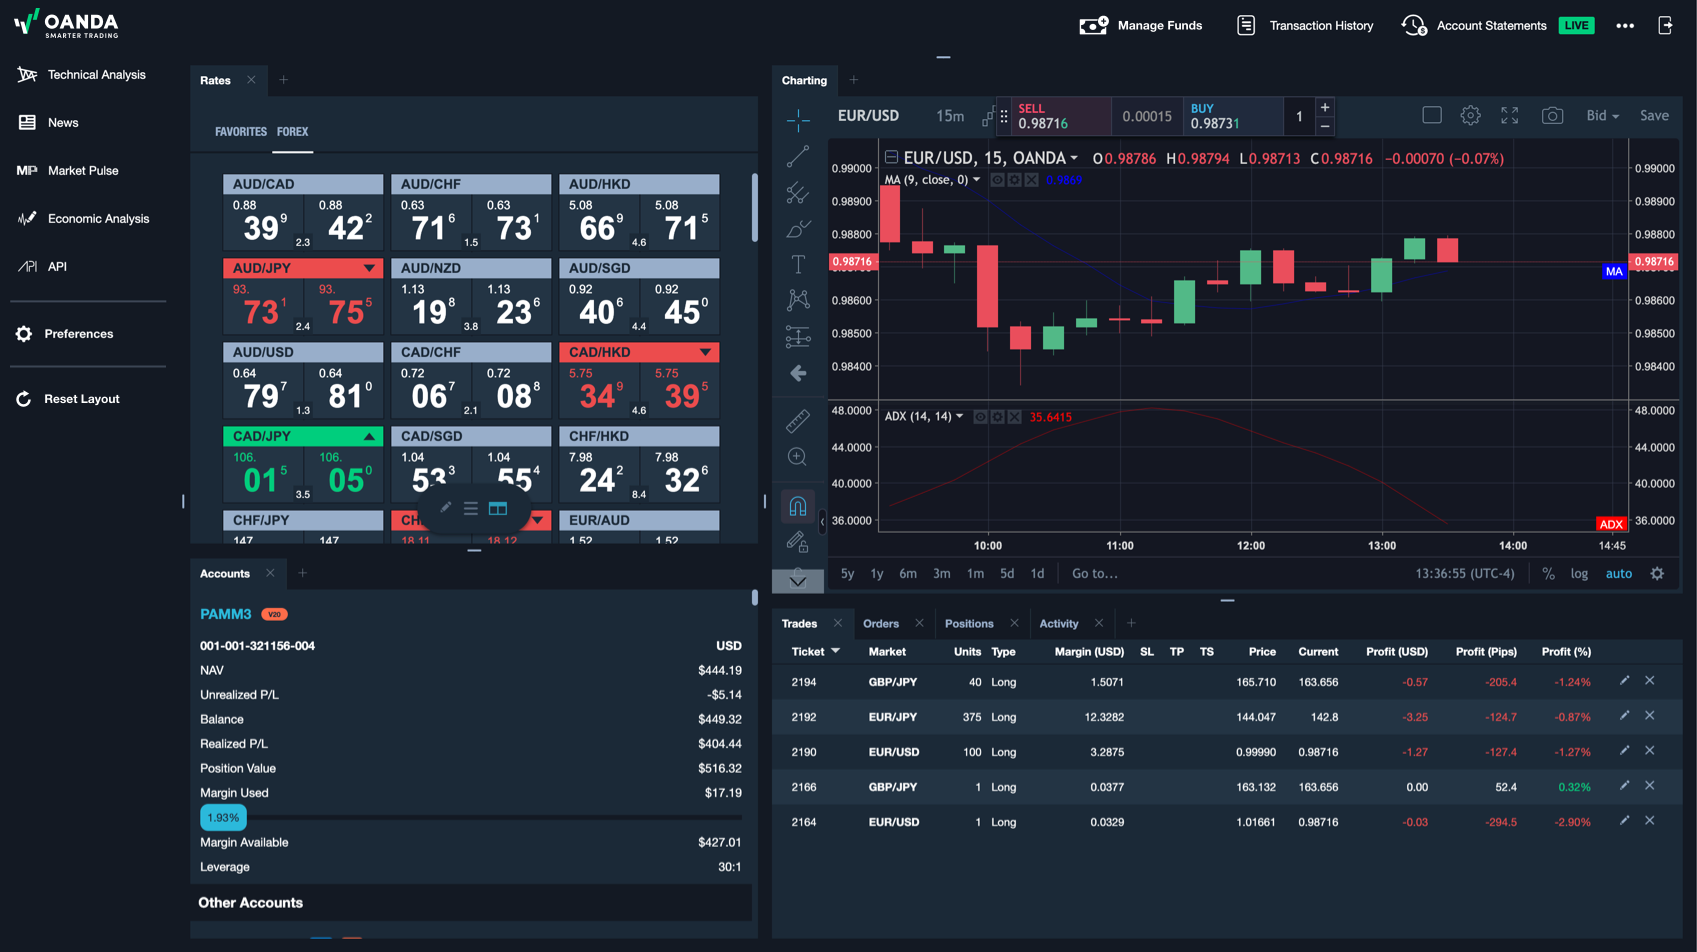Toggle lock all drawings on the chart
Screen dimensions: 1697x952
point(798,543)
